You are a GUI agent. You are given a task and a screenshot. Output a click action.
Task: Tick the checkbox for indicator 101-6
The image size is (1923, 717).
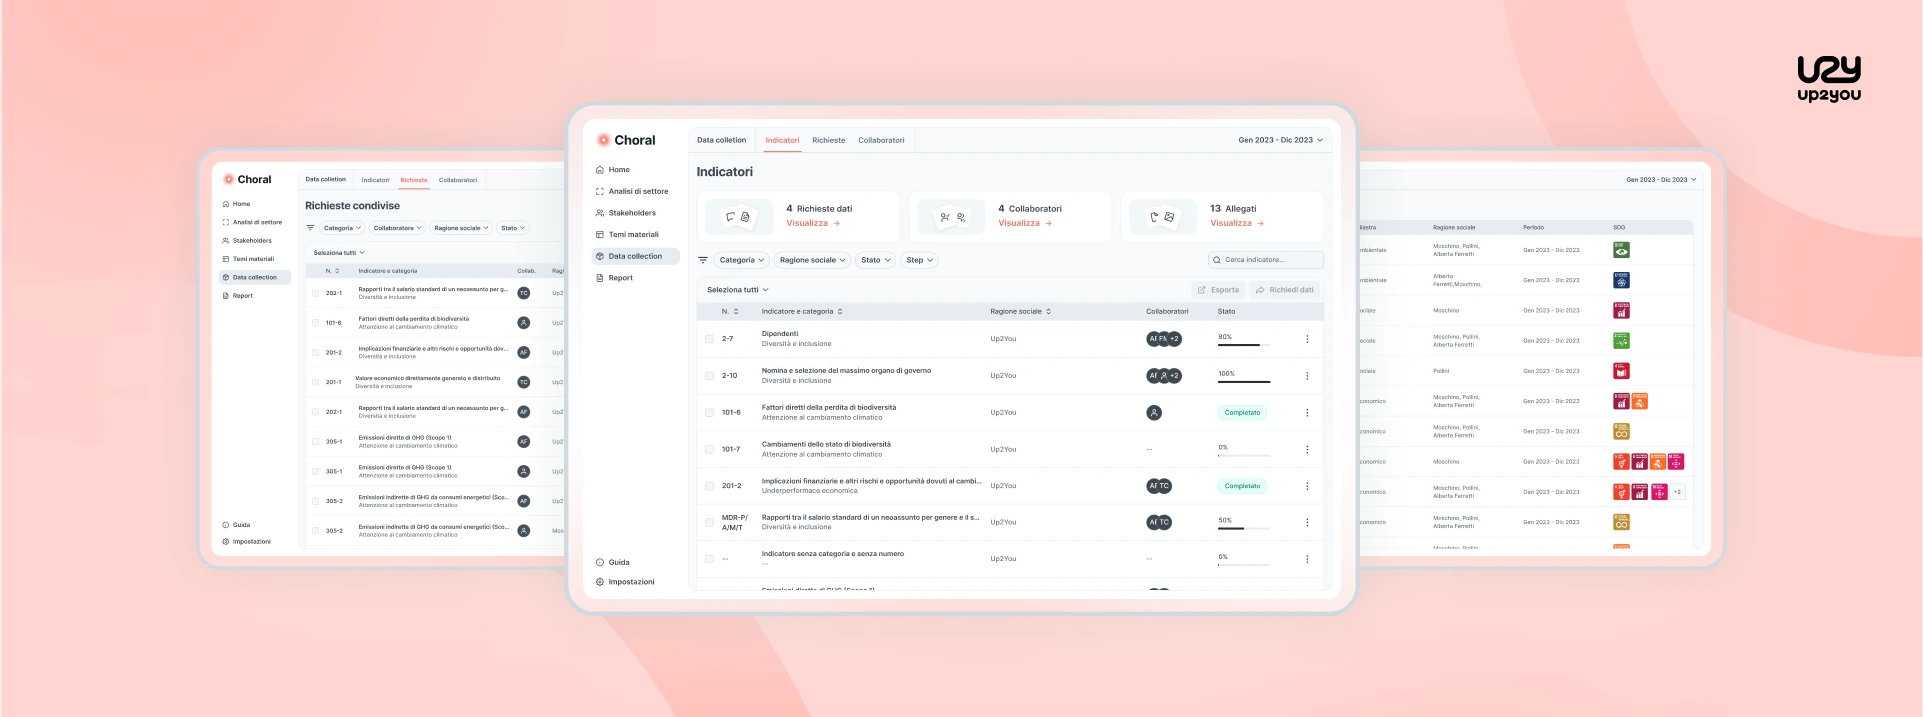coord(709,413)
